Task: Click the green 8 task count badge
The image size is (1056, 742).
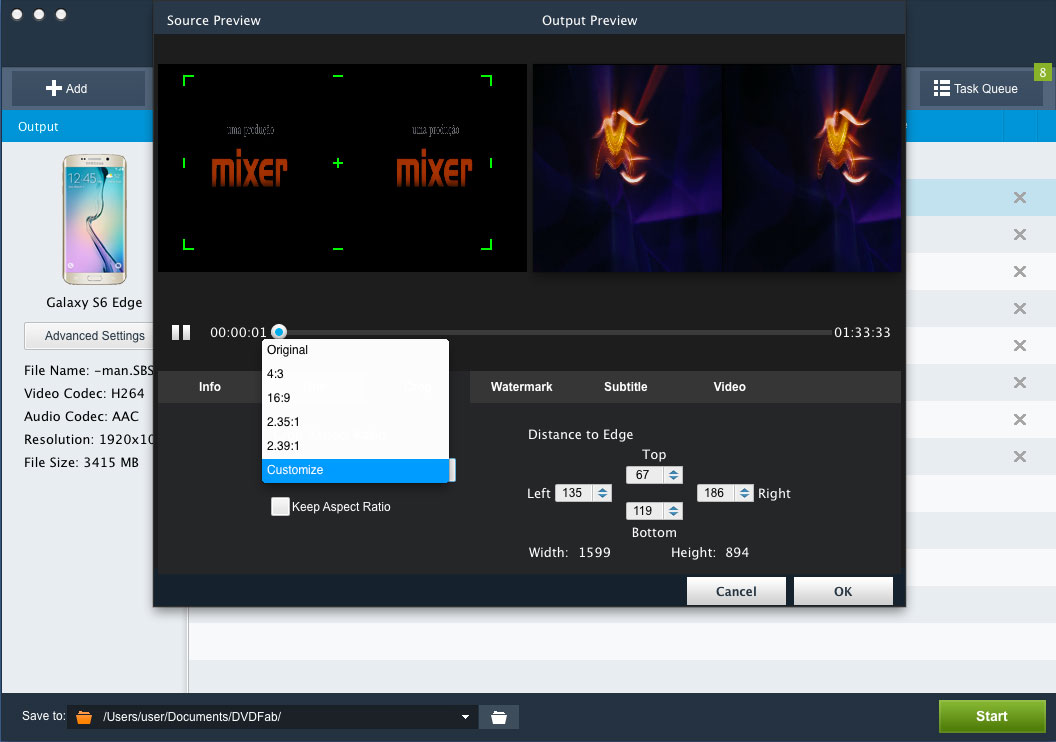Action: [1043, 72]
